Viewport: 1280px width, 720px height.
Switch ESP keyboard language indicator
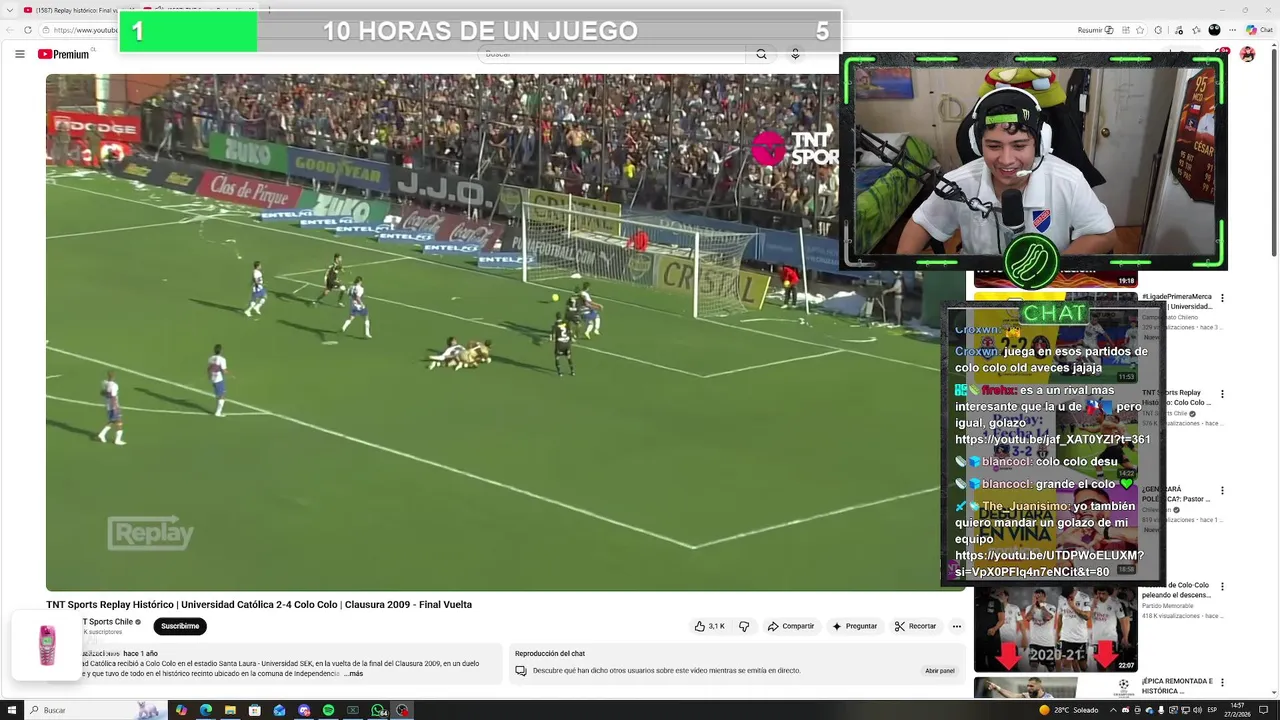pyautogui.click(x=1211, y=710)
